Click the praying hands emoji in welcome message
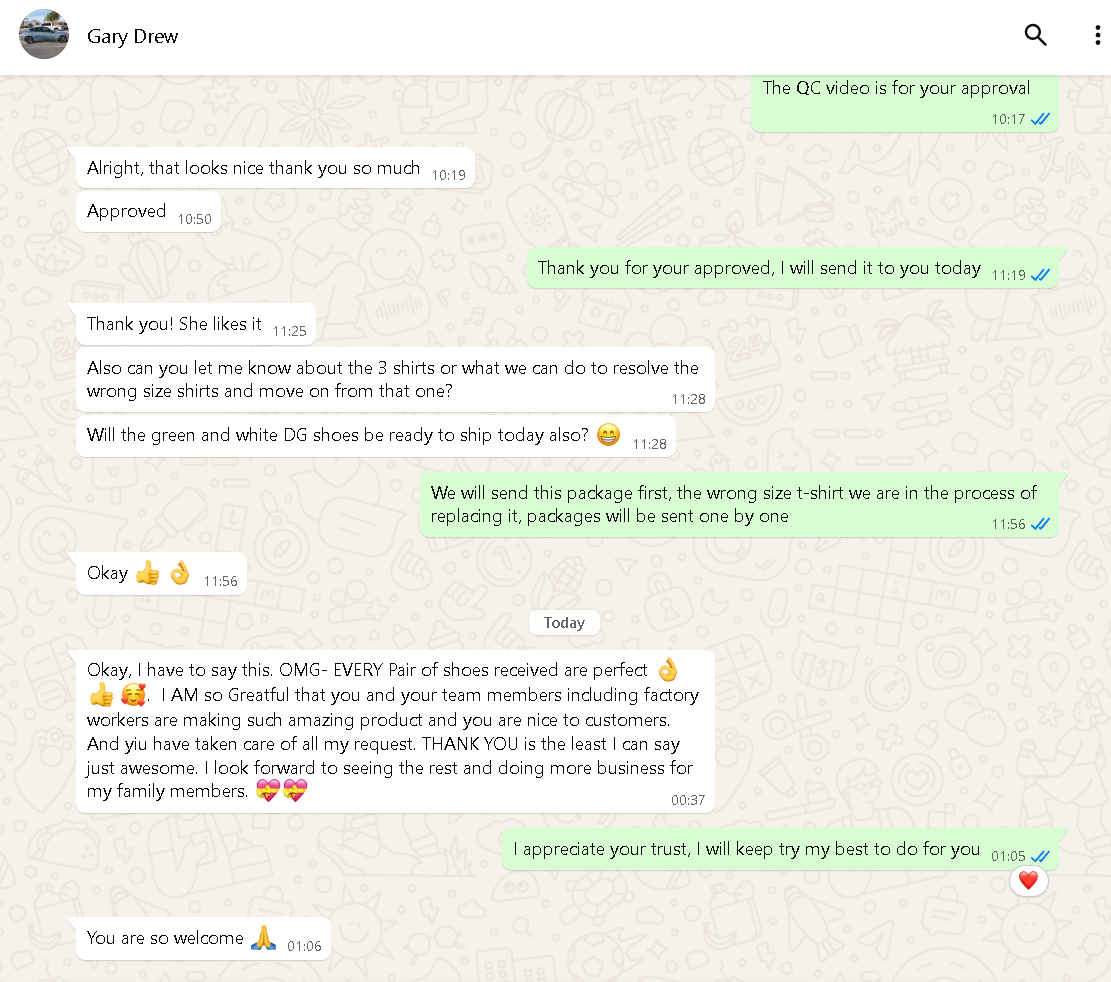 [263, 938]
